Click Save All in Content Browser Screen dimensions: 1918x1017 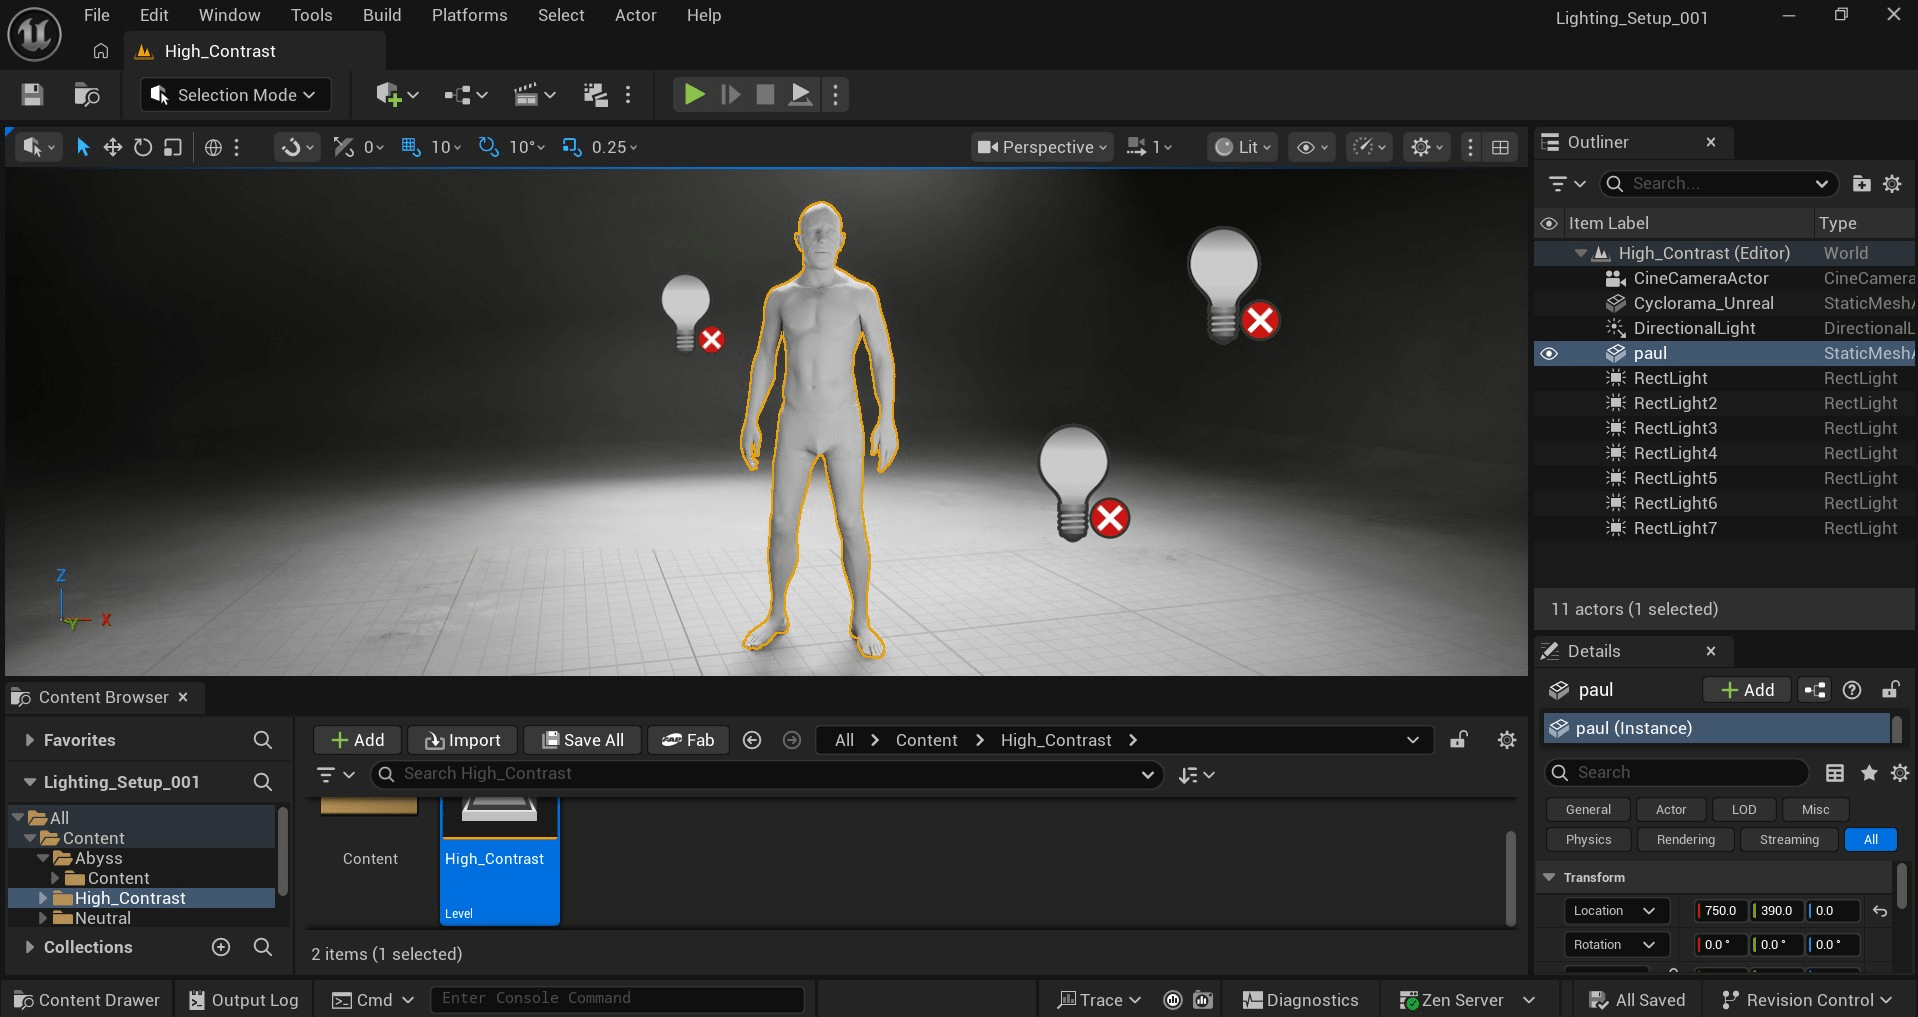(x=582, y=740)
